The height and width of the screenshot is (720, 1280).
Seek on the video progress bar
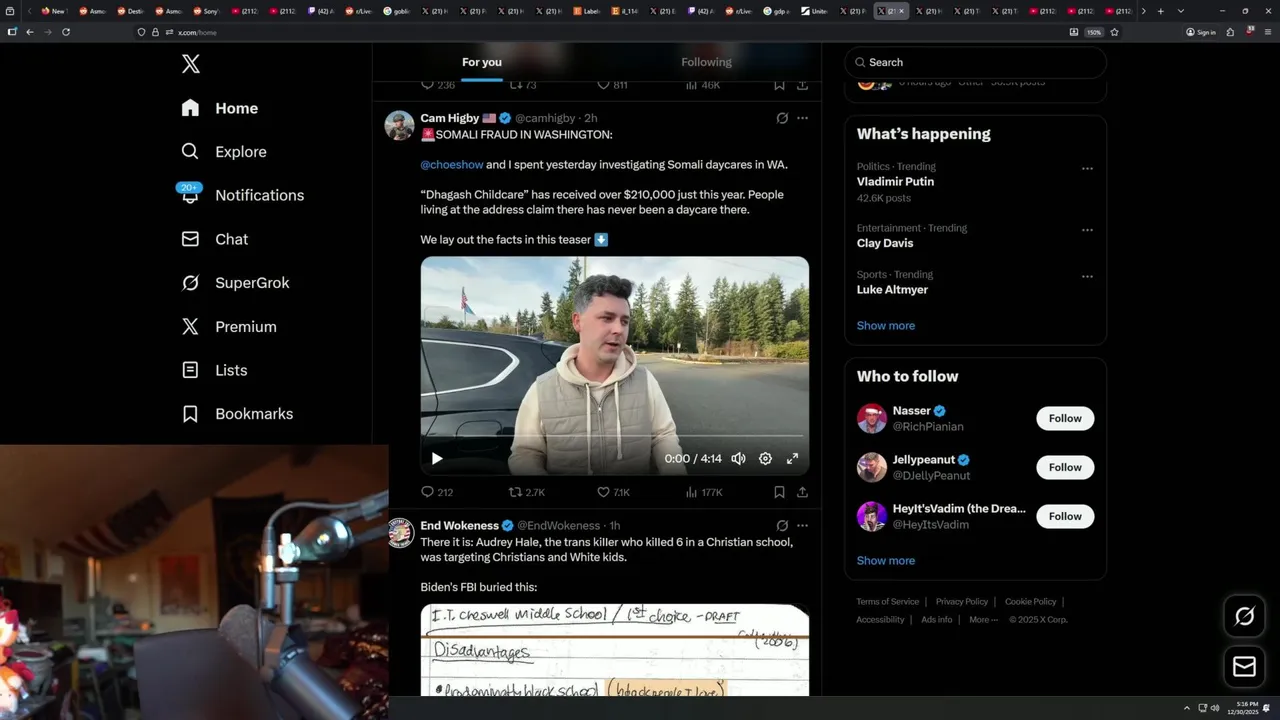click(x=615, y=437)
